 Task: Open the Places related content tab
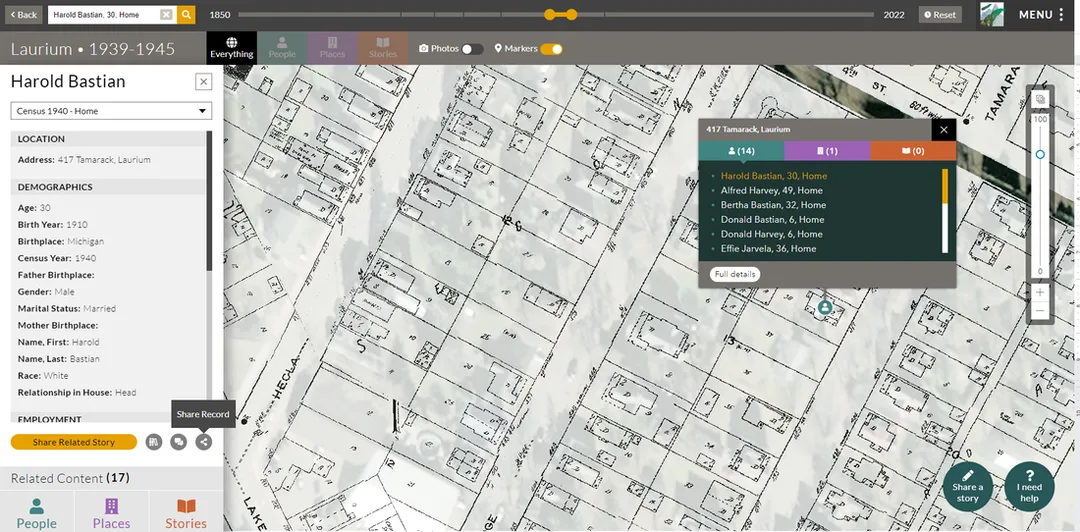[112, 512]
